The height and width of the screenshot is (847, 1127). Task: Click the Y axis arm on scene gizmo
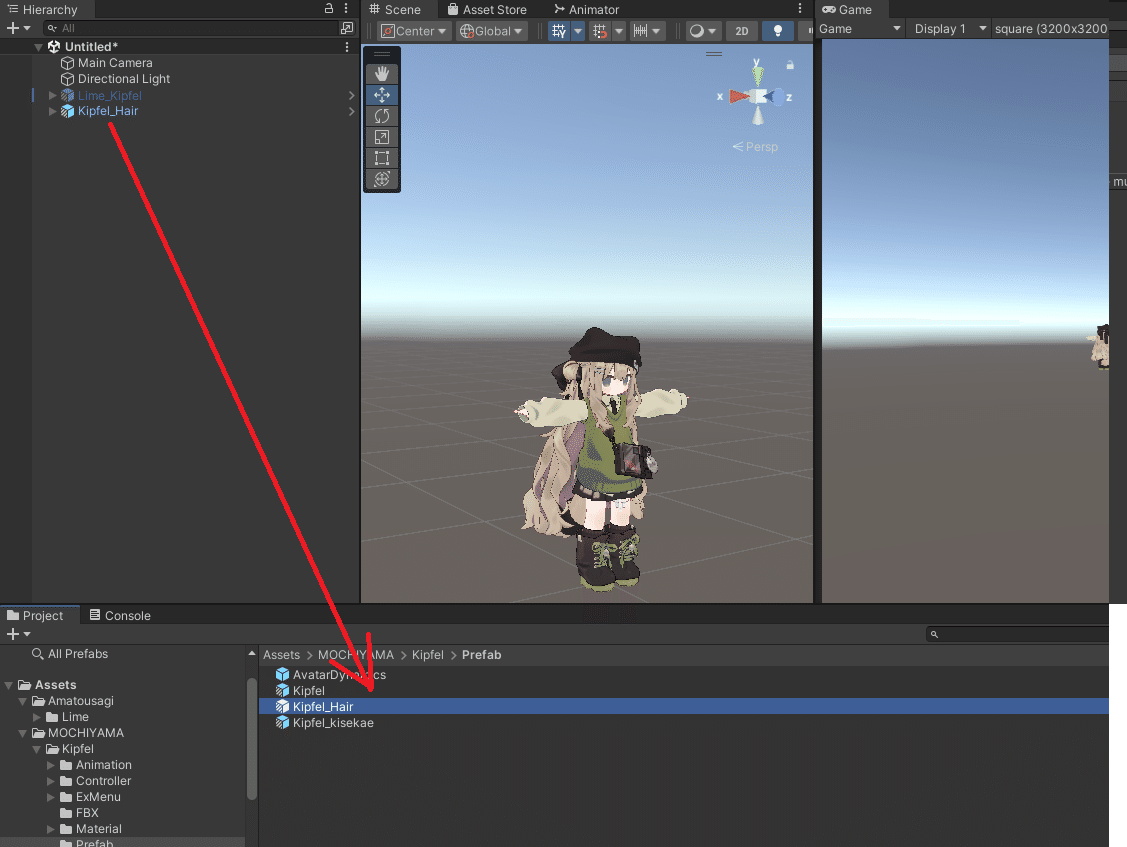point(756,74)
